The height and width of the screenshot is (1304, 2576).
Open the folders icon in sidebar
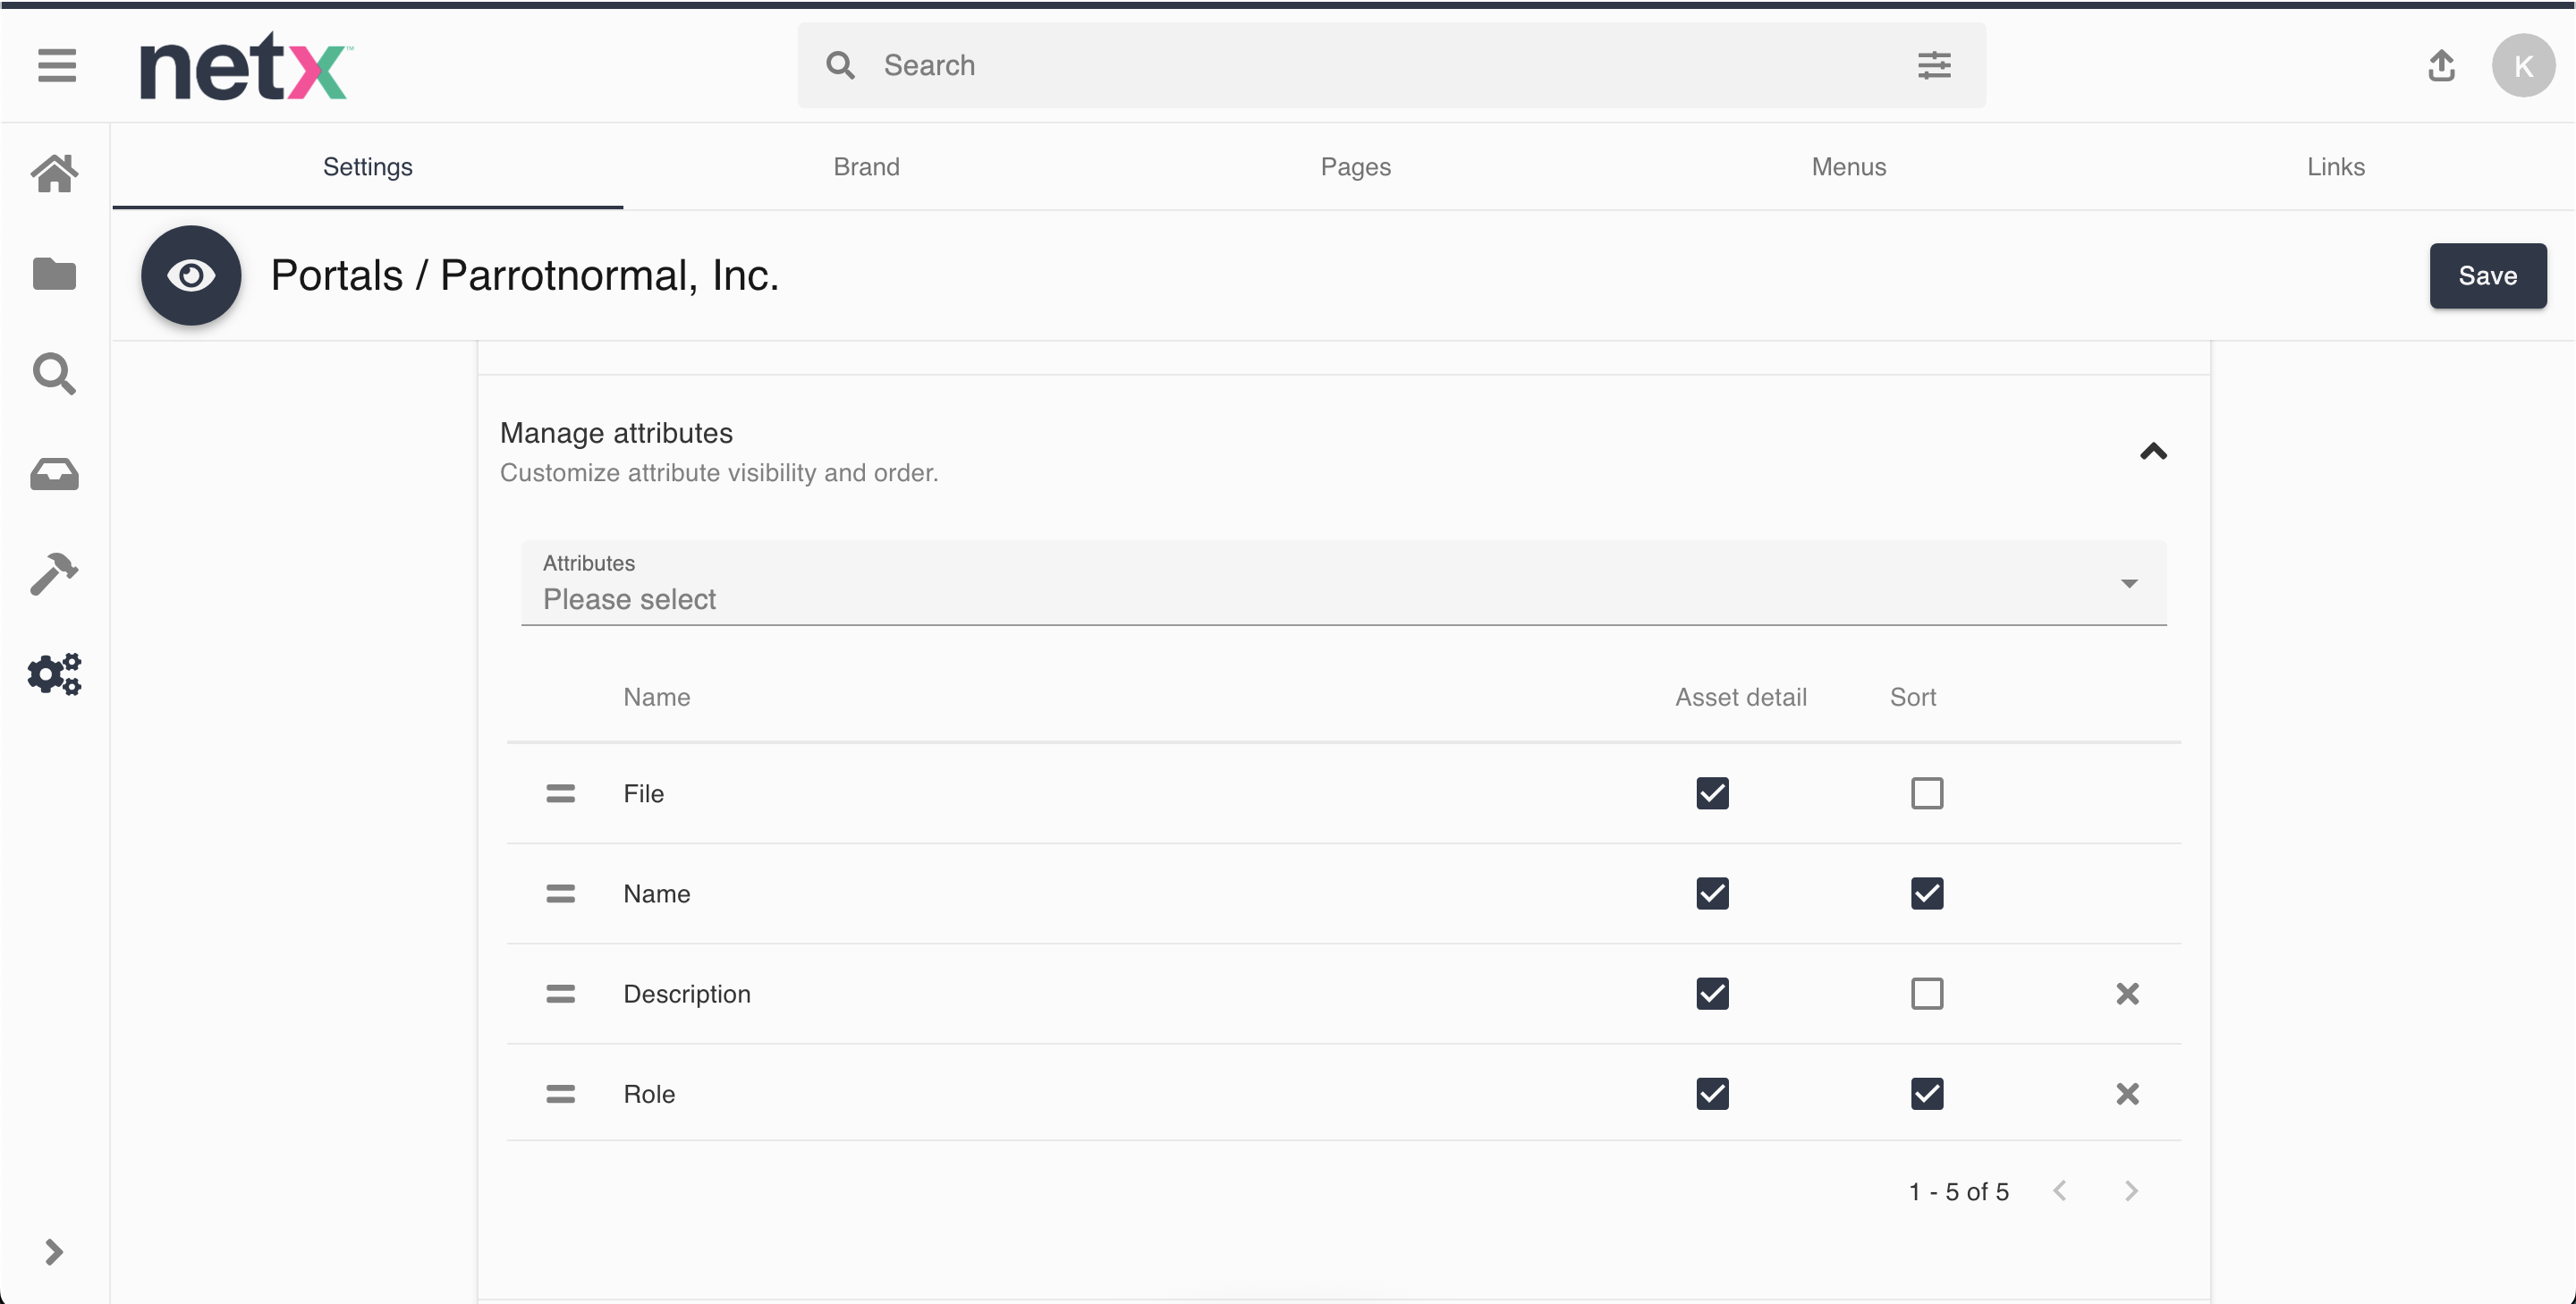point(55,273)
